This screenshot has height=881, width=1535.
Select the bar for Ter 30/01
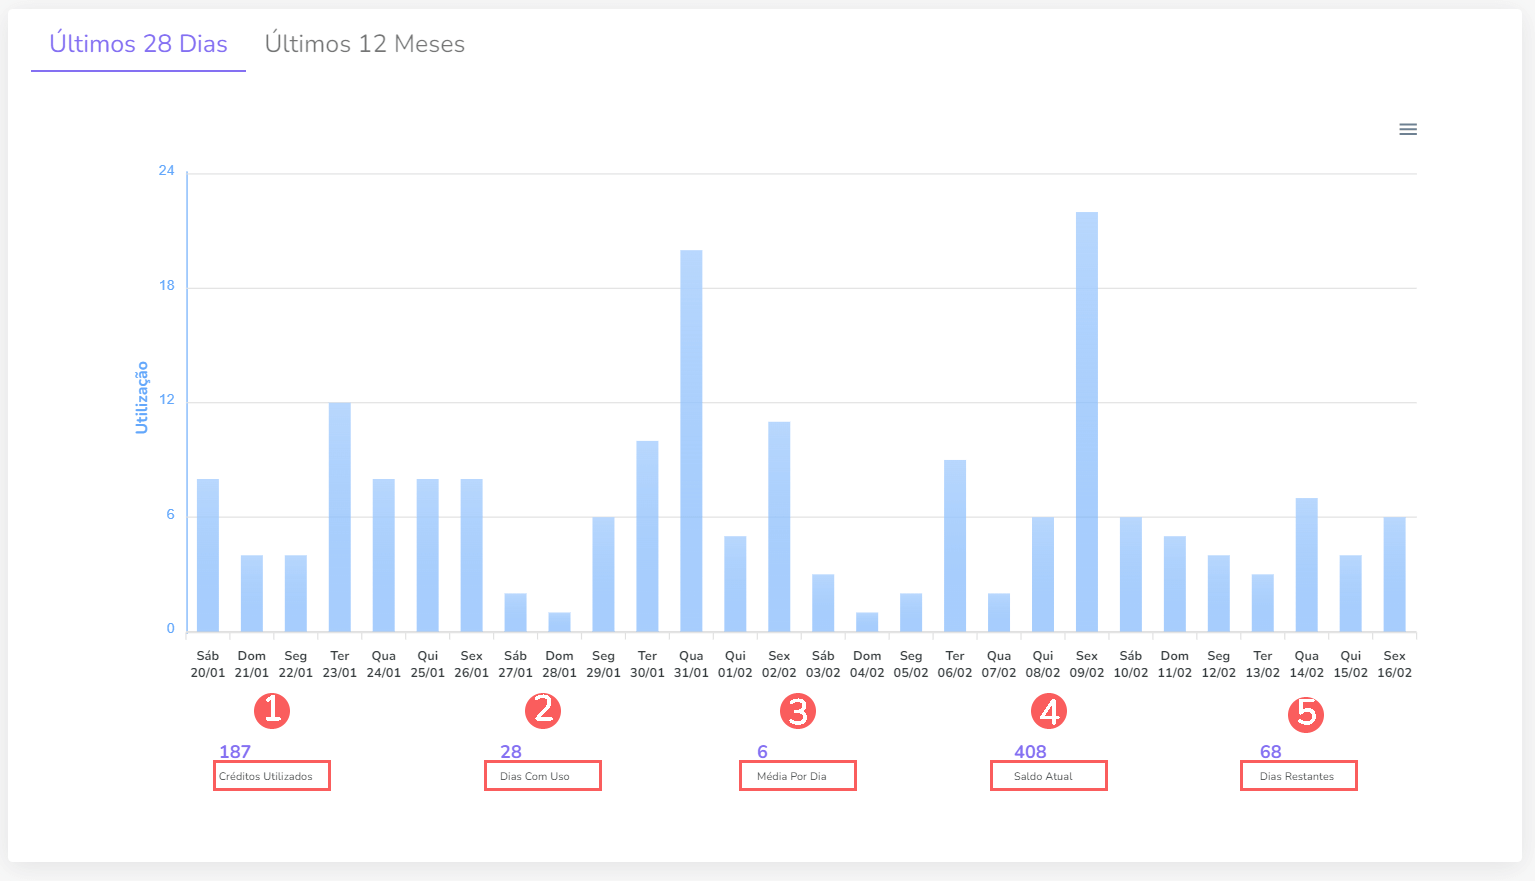[x=647, y=536]
